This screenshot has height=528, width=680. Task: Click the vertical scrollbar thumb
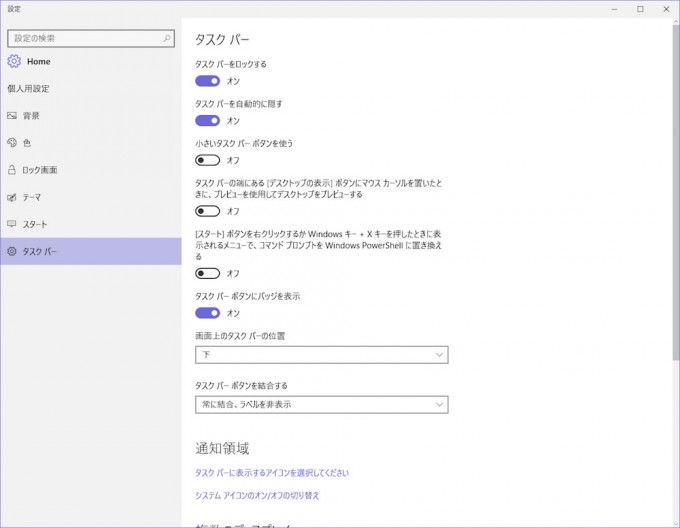[676, 192]
